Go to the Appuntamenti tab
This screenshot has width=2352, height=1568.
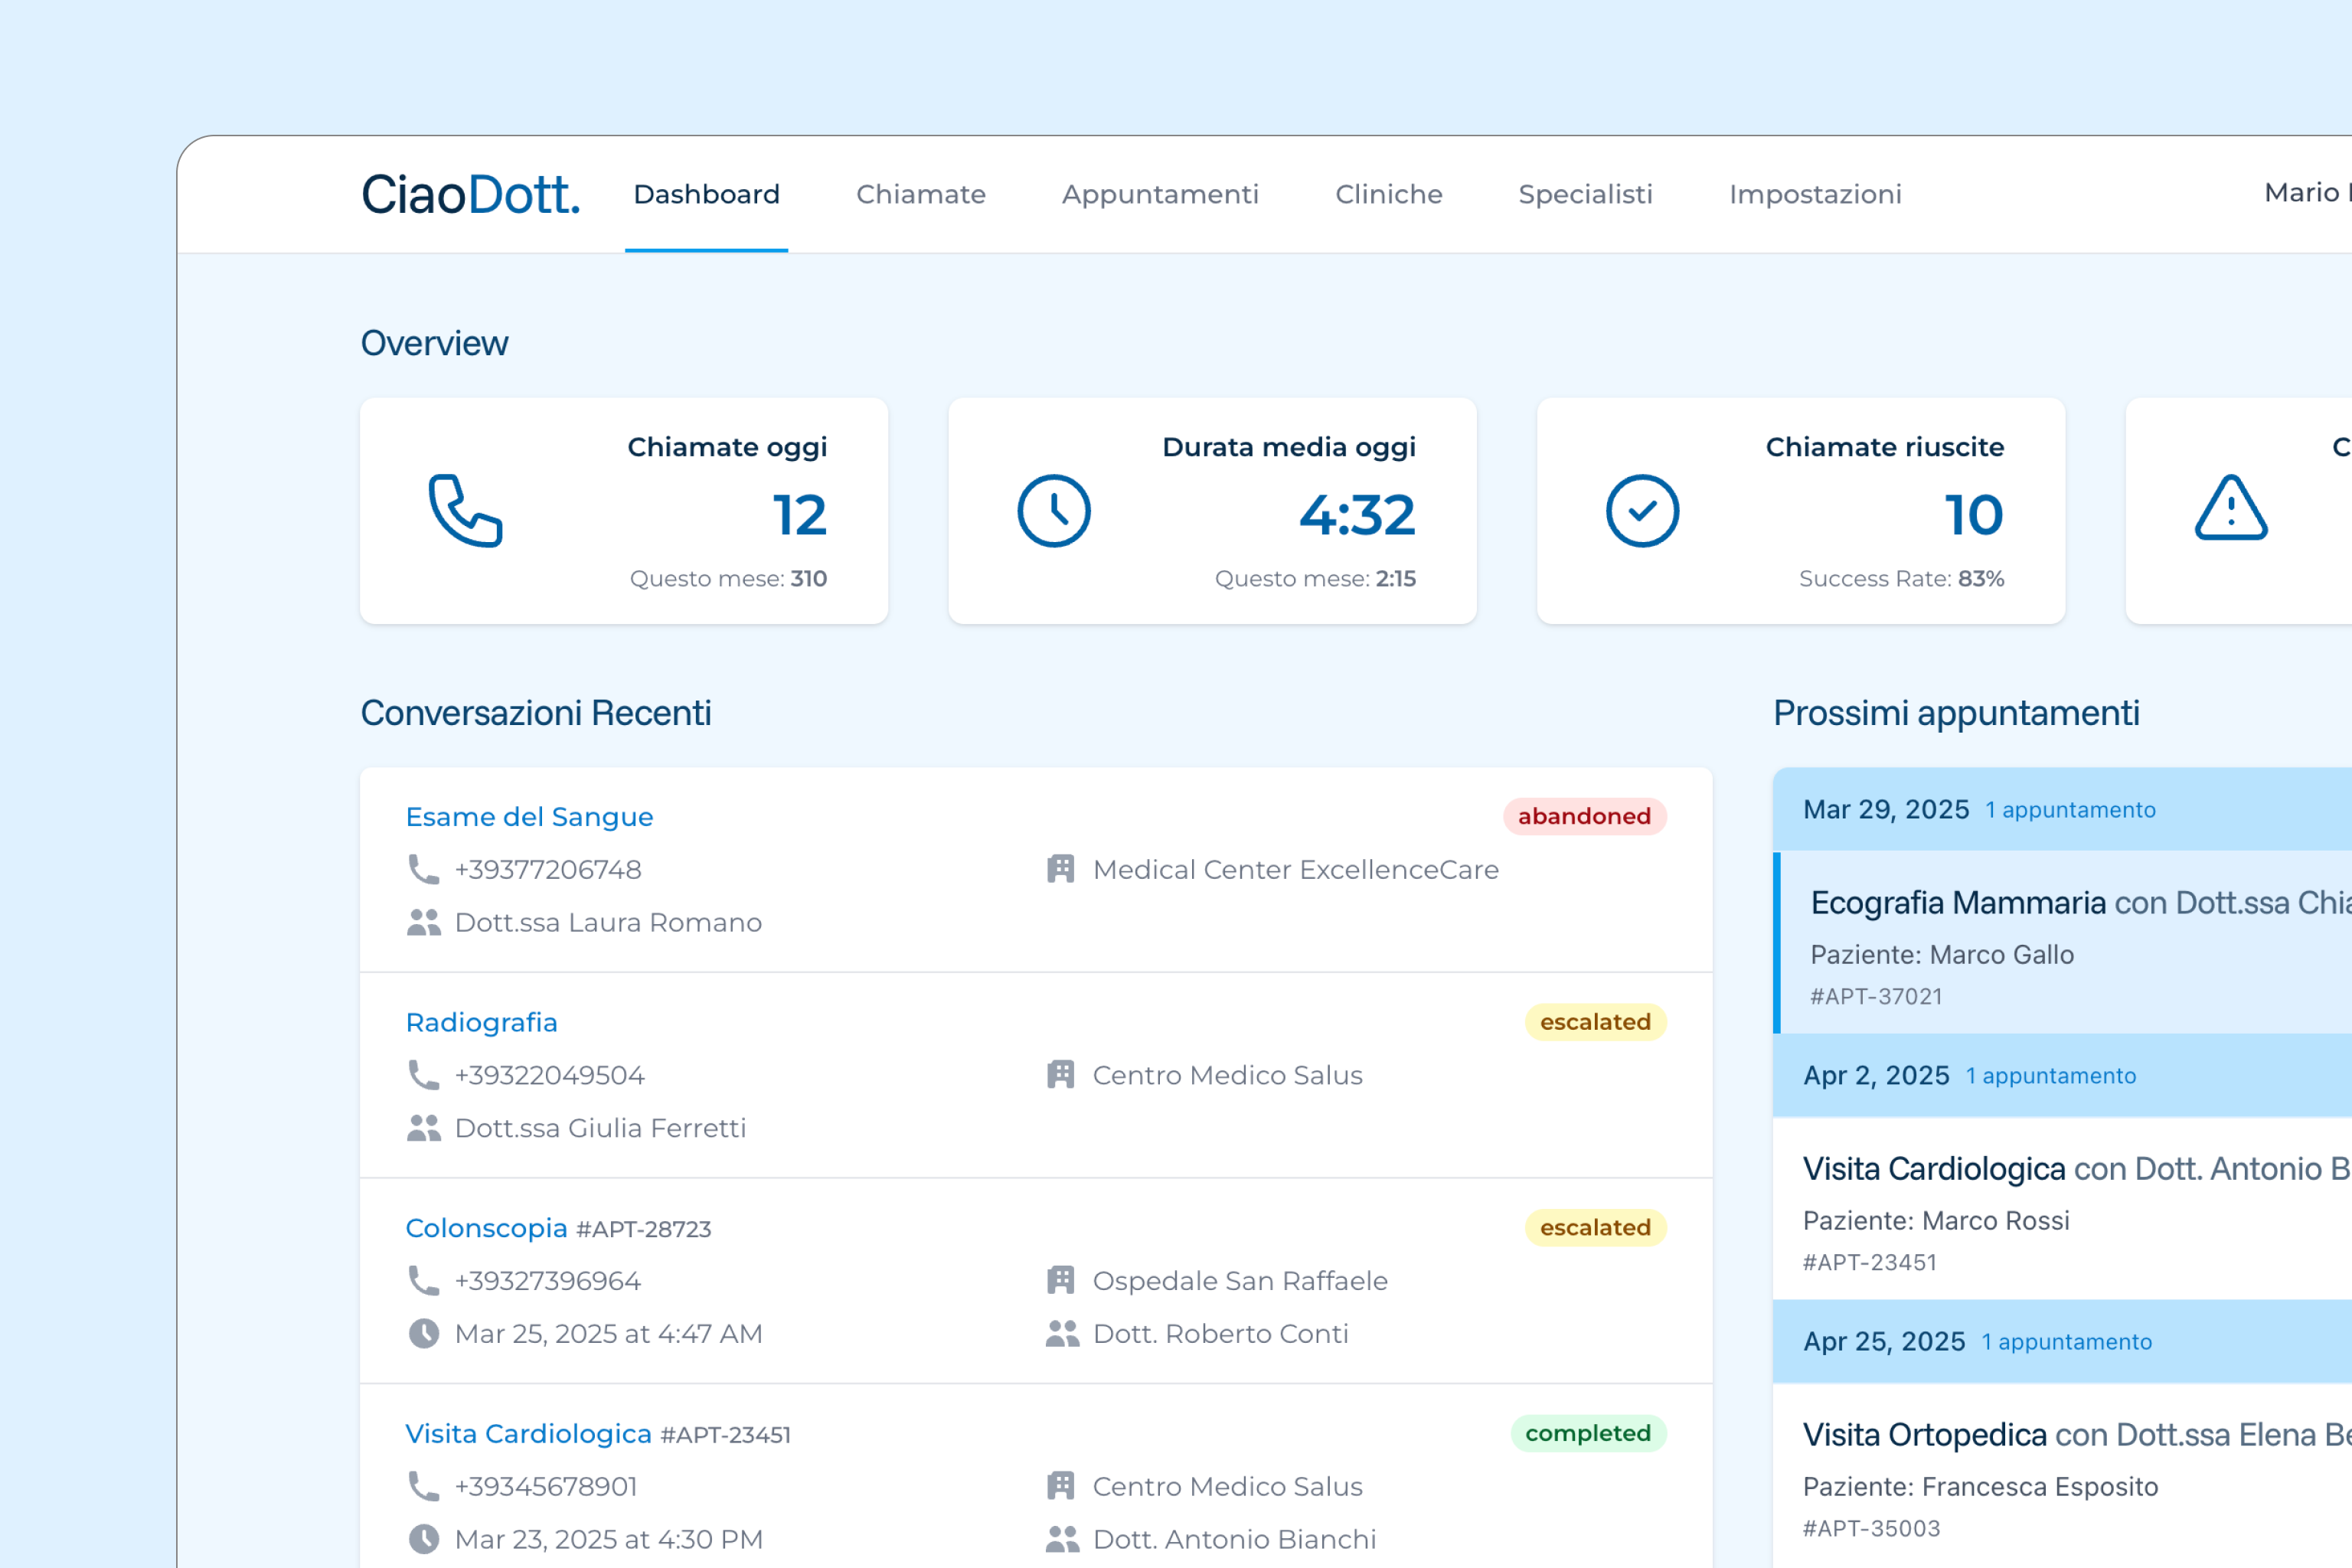(x=1160, y=194)
